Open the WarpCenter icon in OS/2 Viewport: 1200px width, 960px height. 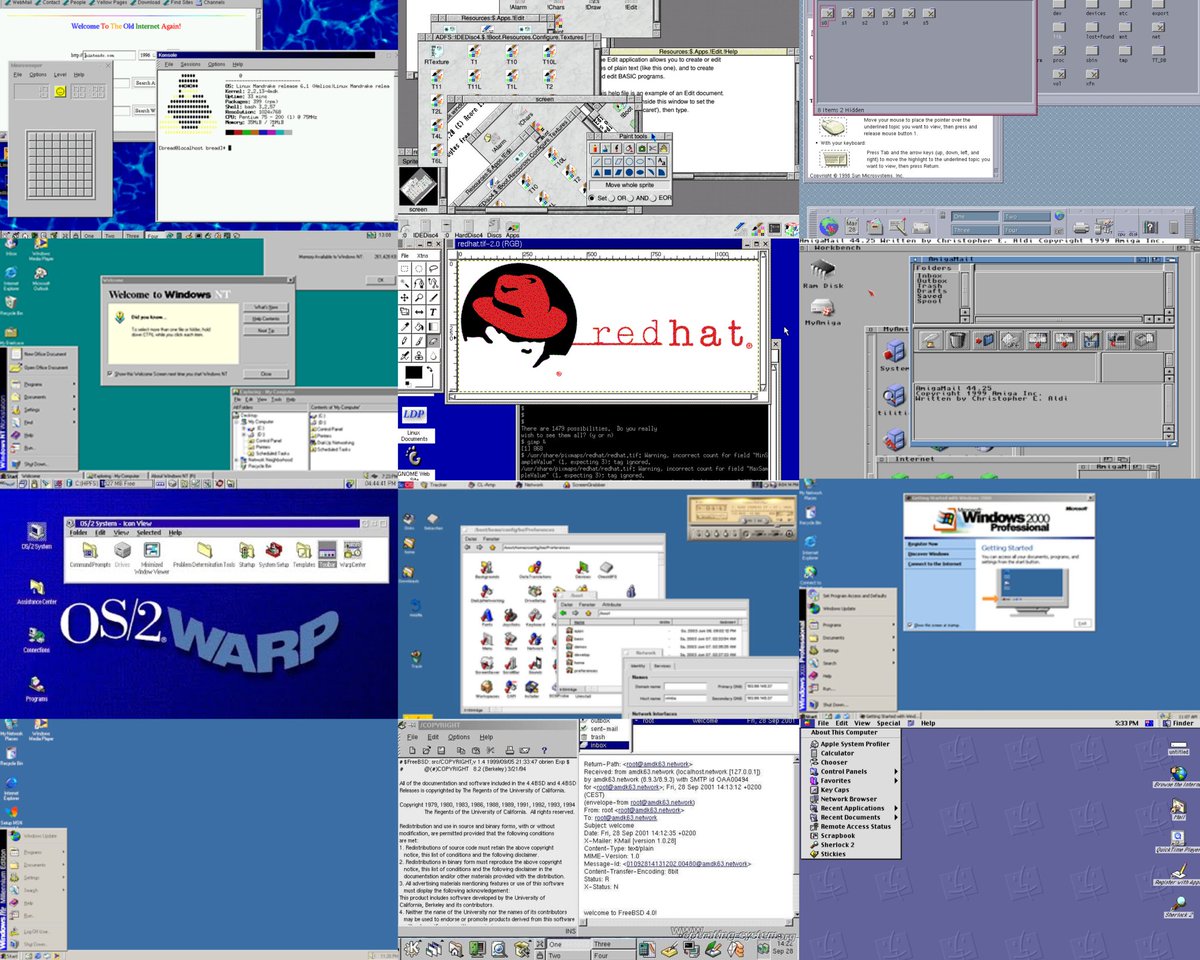[353, 555]
